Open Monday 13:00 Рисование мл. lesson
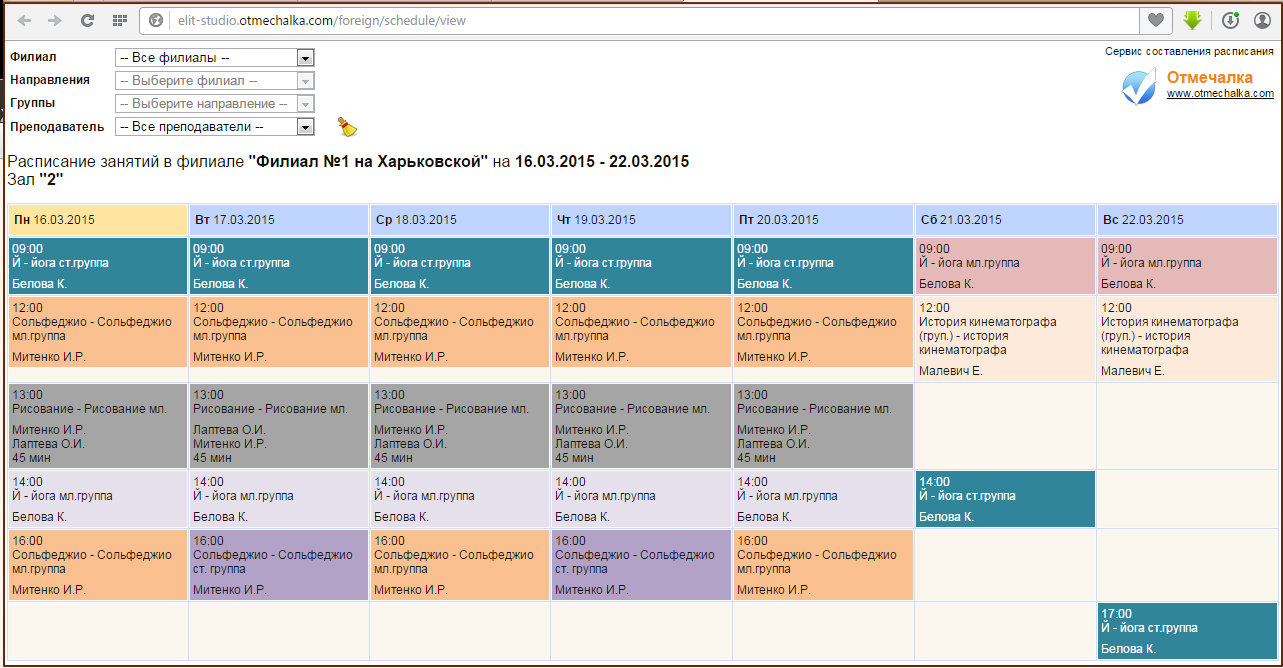 pos(98,426)
